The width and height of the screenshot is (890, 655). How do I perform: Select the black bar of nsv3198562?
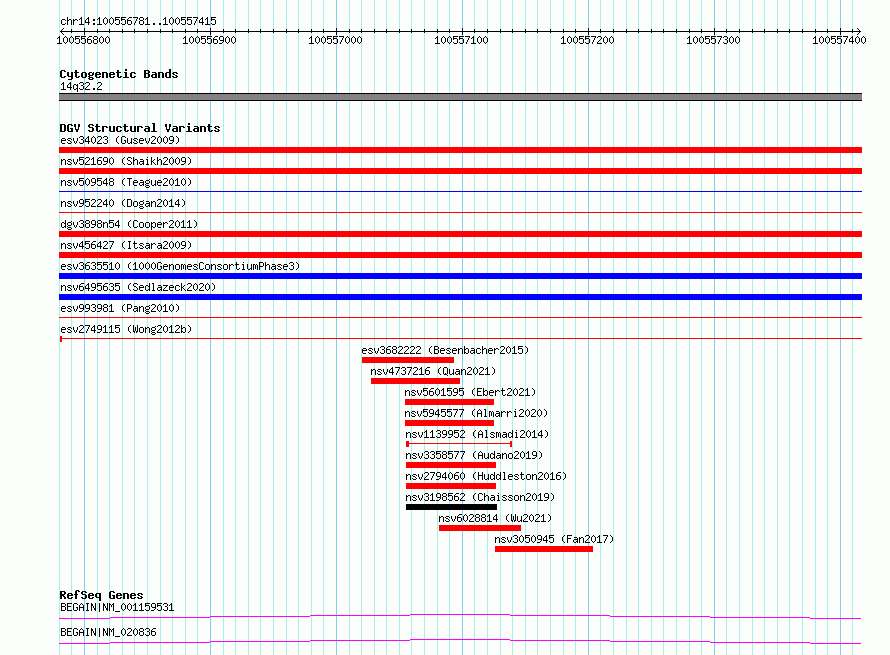pos(451,507)
